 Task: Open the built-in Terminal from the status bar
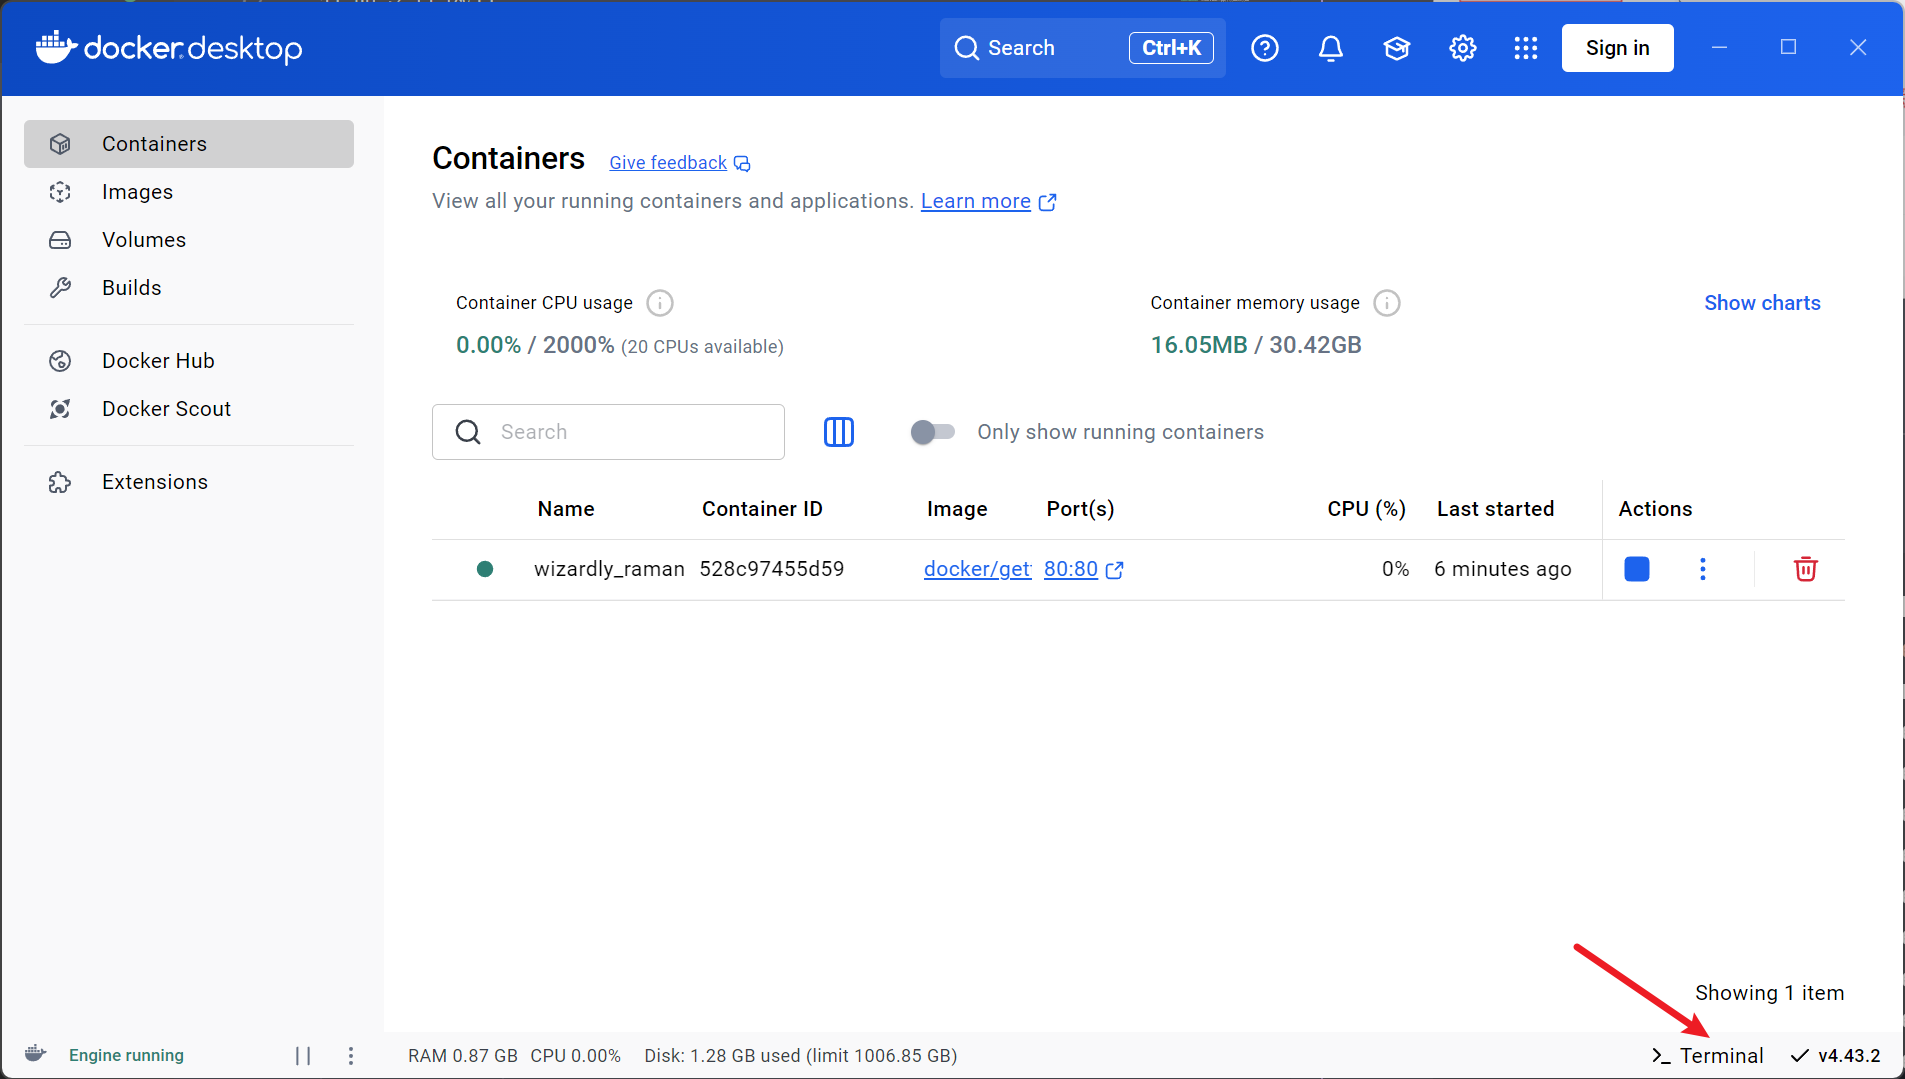pos(1705,1055)
